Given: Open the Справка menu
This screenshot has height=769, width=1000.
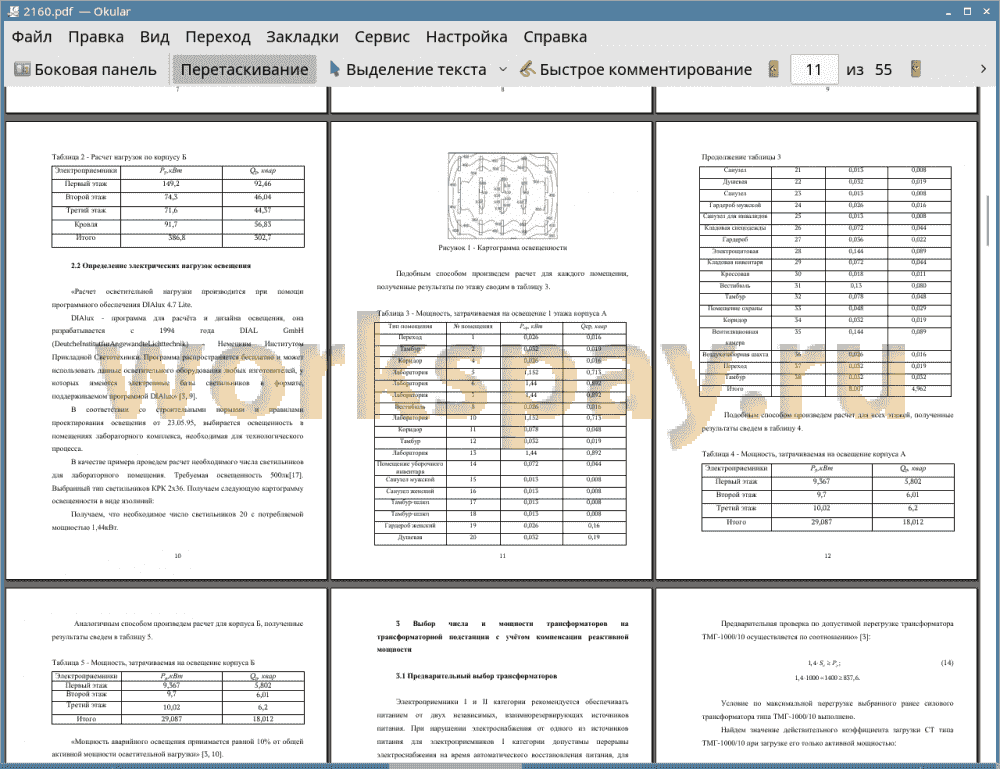Looking at the screenshot, I should [x=555, y=37].
